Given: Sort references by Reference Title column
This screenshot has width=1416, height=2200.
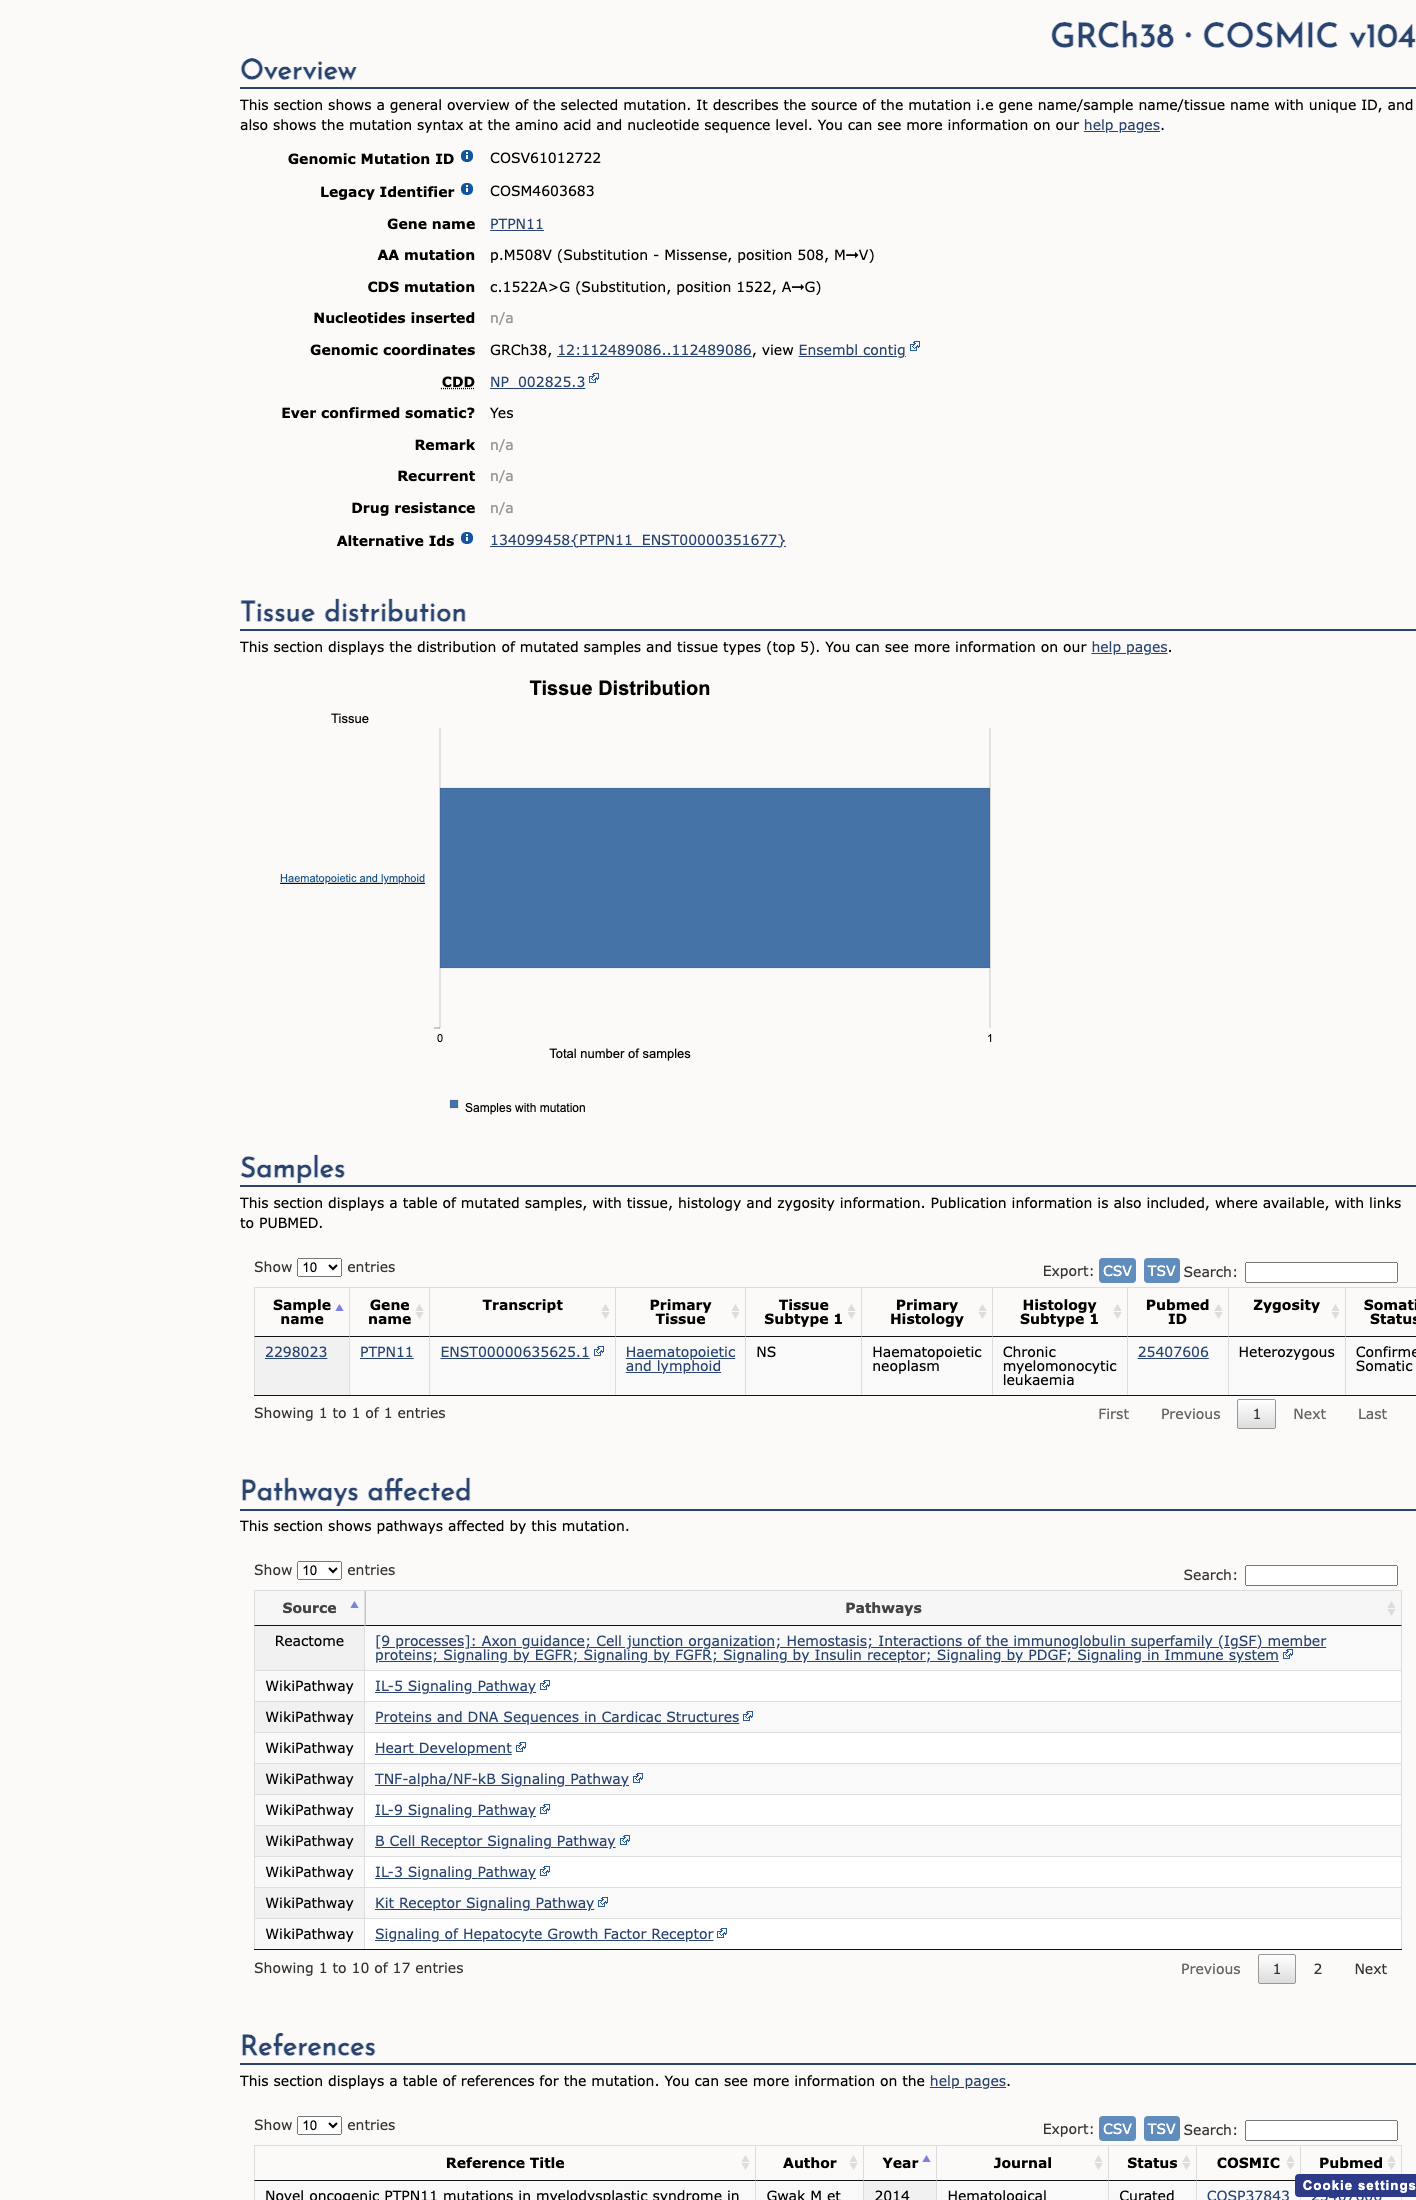Looking at the screenshot, I should tap(505, 2163).
